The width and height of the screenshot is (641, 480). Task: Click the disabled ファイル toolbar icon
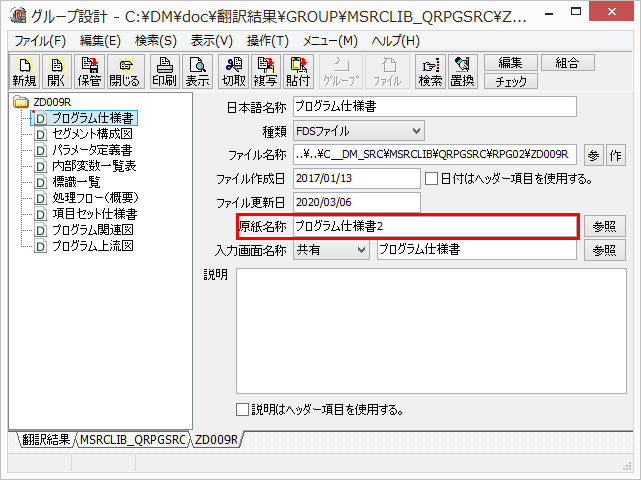coord(387,72)
